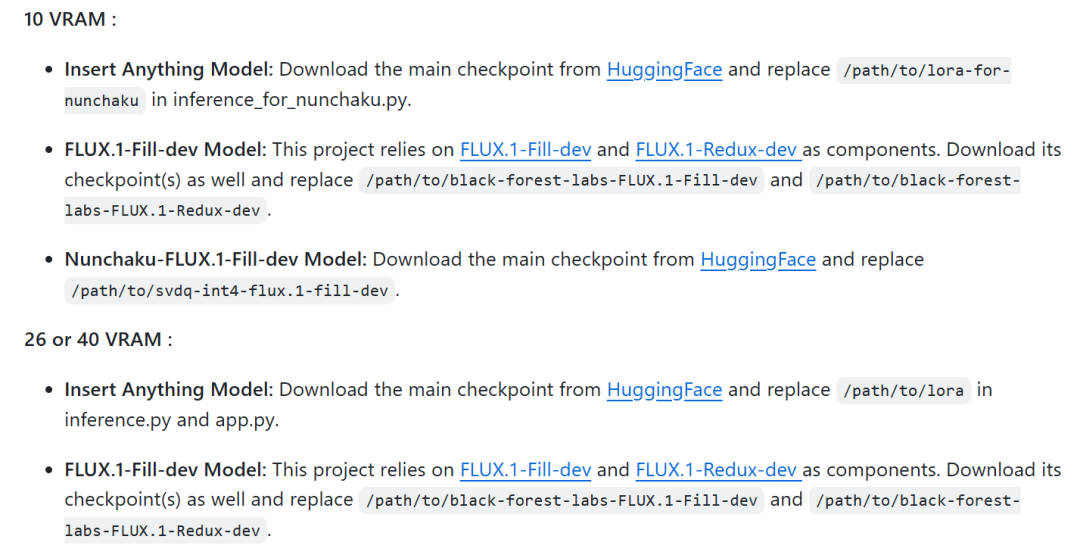Open FLUX.1-Fill-dev link under 26 or 40 VRAM
The width and height of the screenshot is (1080, 558).
tap(525, 470)
